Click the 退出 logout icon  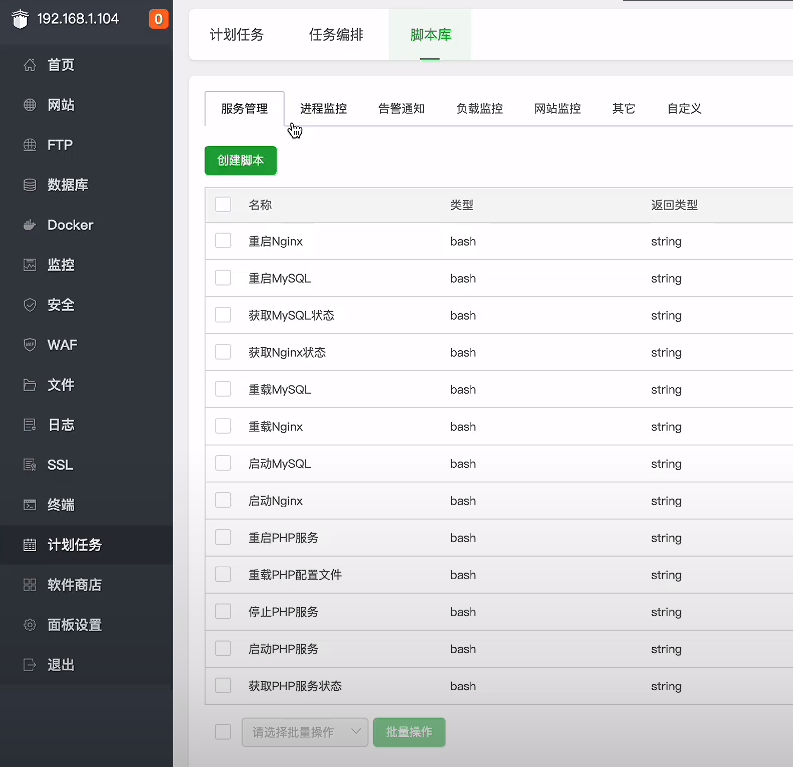click(x=30, y=665)
